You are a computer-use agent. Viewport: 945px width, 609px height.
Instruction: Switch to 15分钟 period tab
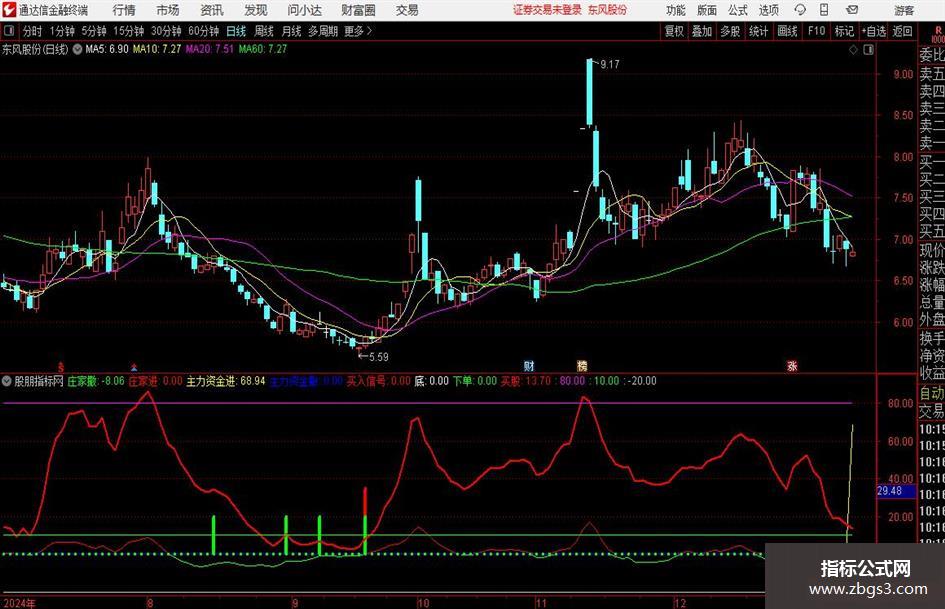coord(128,31)
